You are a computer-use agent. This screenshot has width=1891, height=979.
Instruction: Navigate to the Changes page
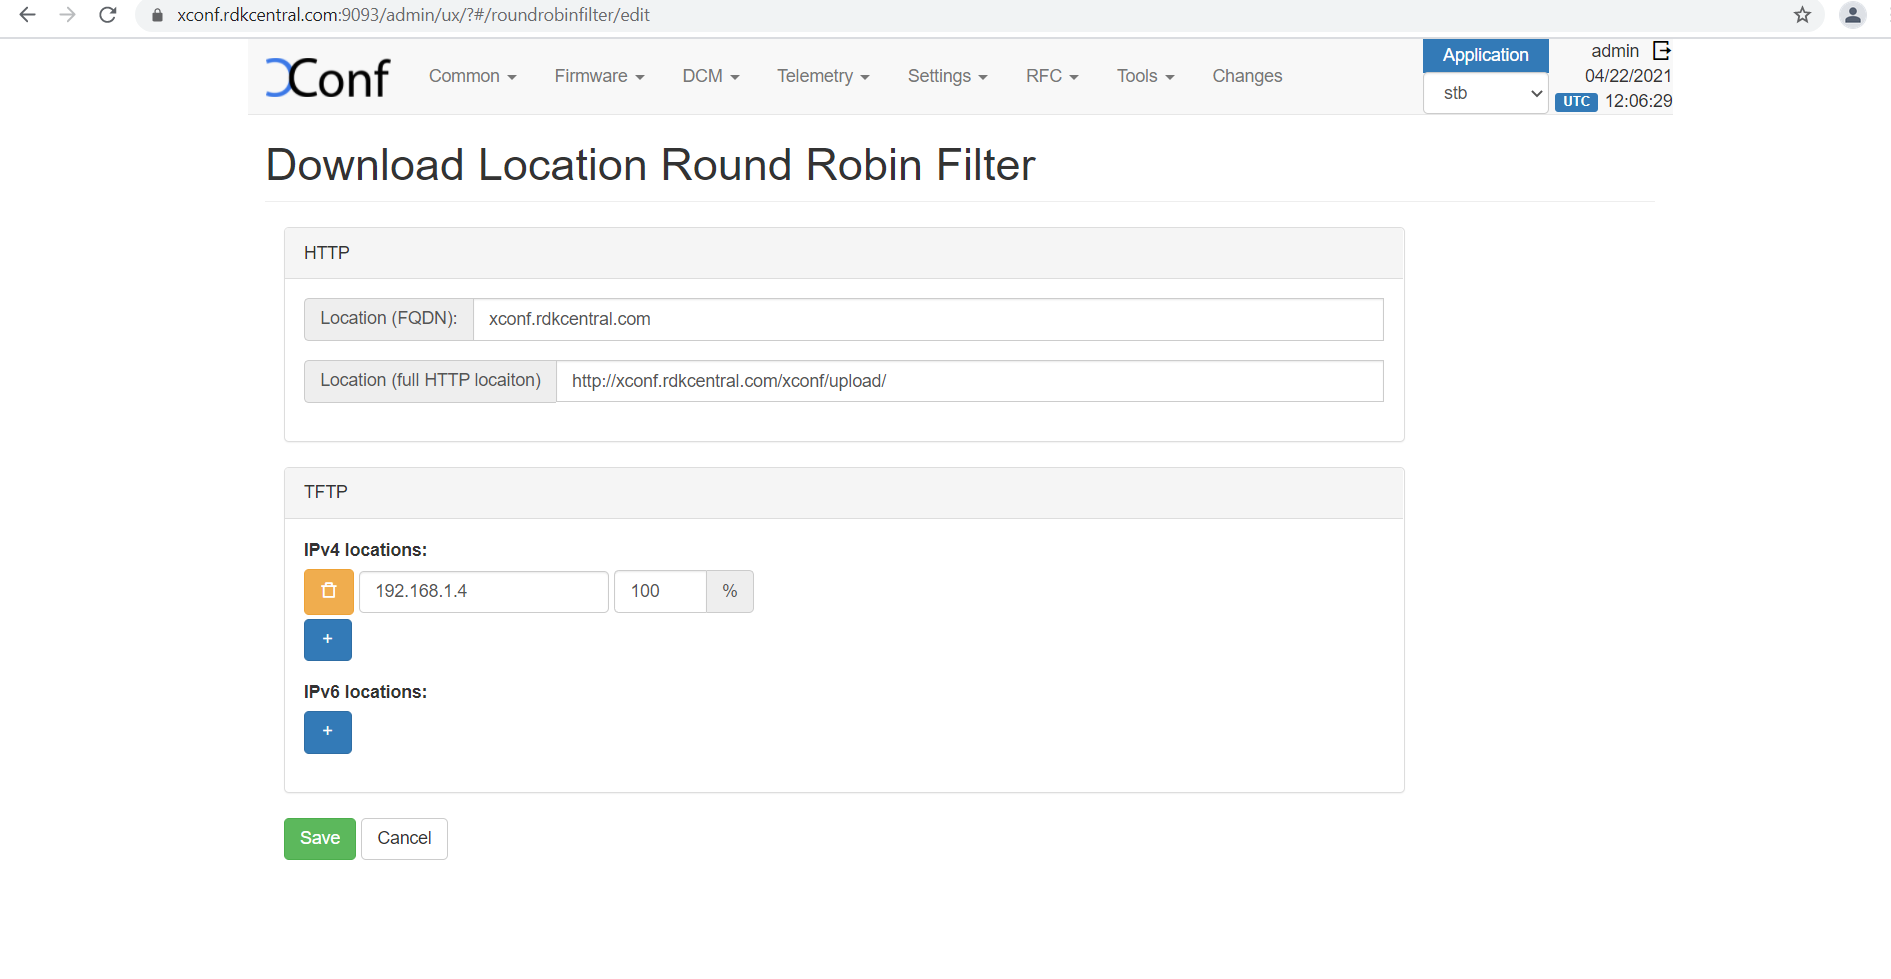(1247, 76)
